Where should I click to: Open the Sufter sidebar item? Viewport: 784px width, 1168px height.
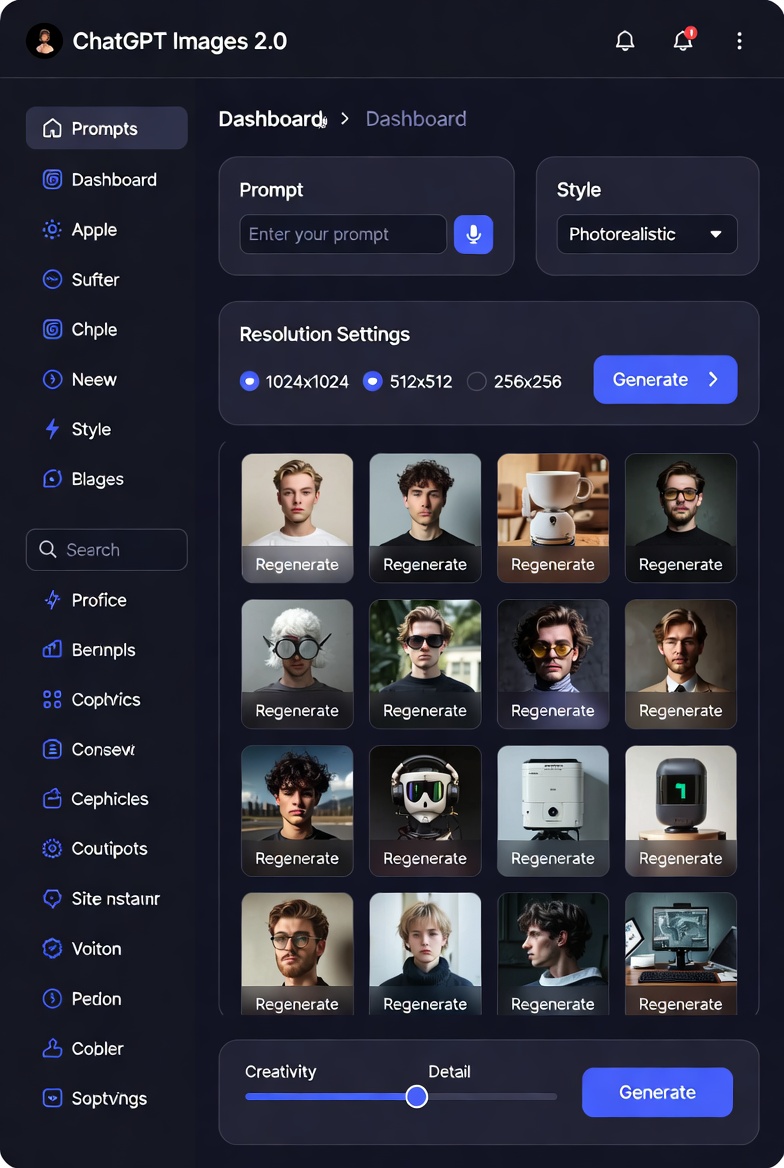107,279
